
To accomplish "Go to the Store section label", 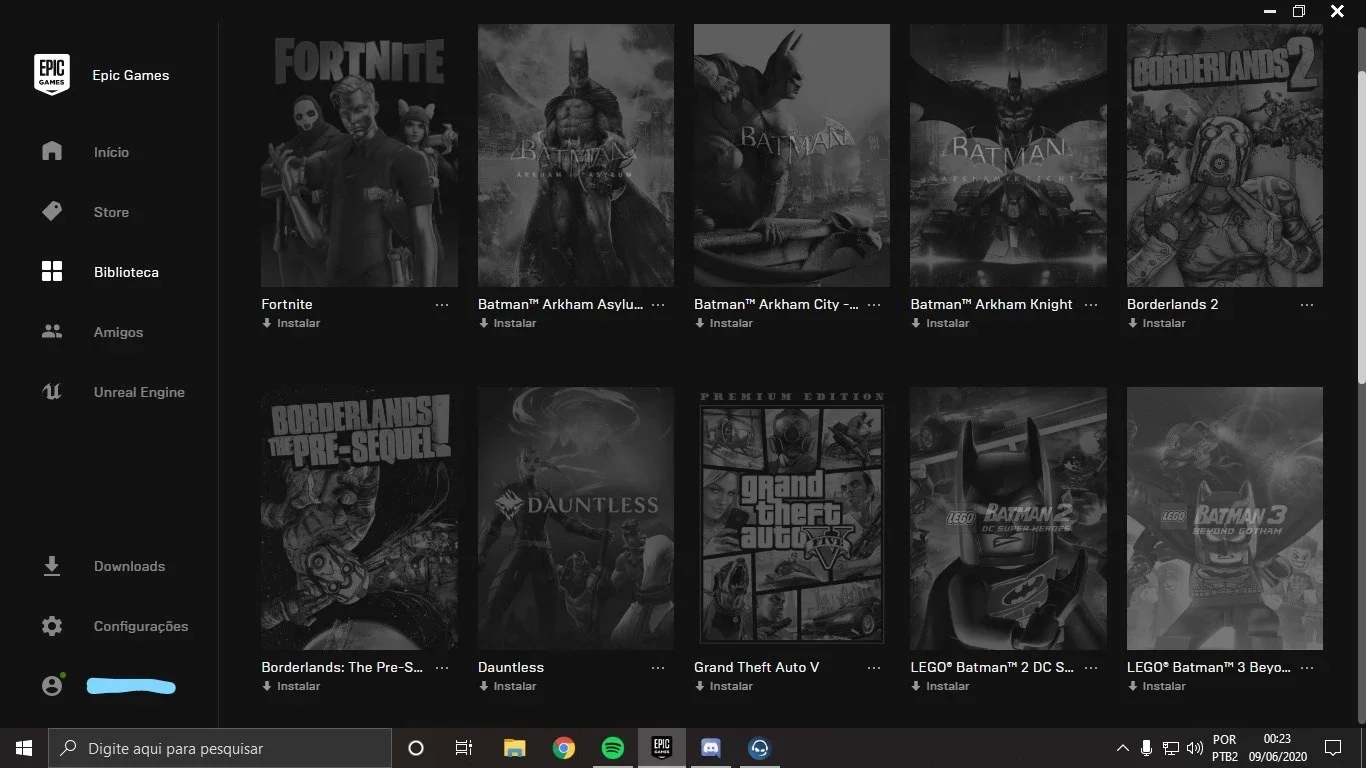I will tap(111, 212).
